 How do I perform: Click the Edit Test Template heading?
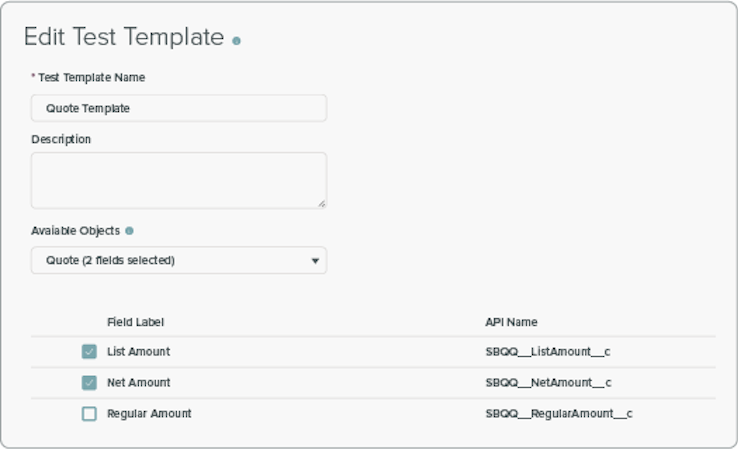(x=123, y=38)
